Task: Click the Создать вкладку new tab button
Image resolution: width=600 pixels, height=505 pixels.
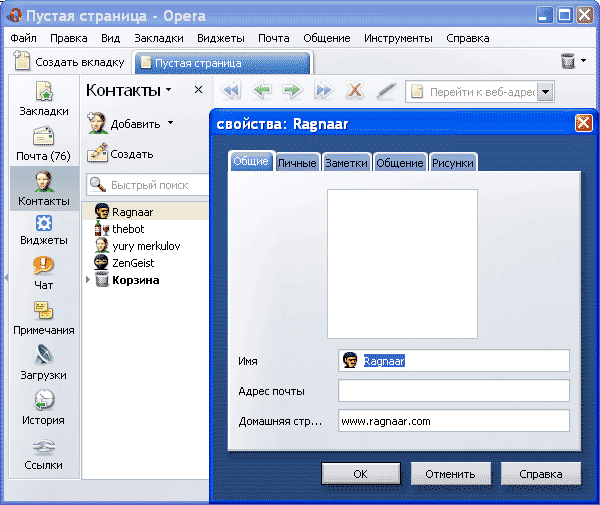Action: [69, 61]
